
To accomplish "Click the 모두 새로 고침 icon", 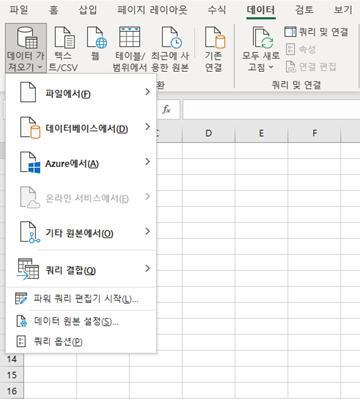I will point(262,38).
